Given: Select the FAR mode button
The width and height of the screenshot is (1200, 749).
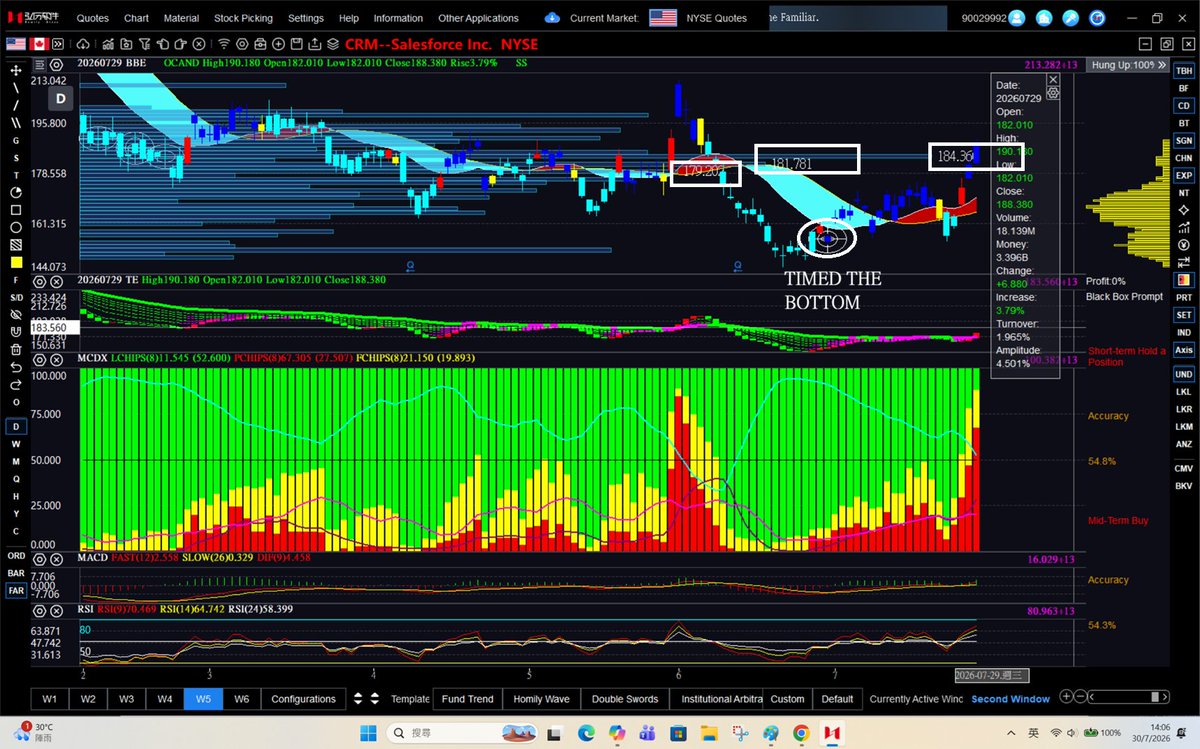Looking at the screenshot, I should pyautogui.click(x=16, y=591).
